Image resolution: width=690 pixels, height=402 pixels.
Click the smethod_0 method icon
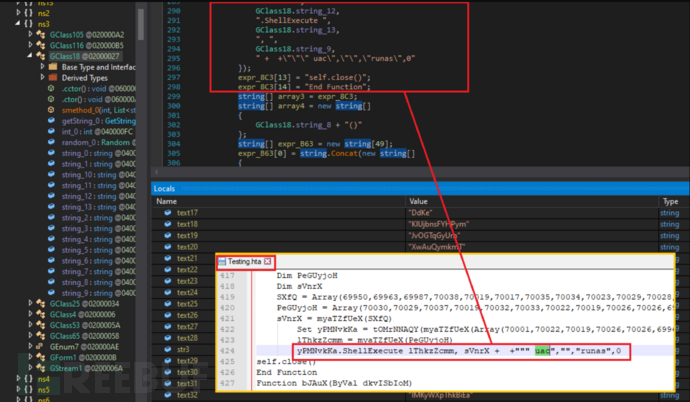click(x=51, y=110)
